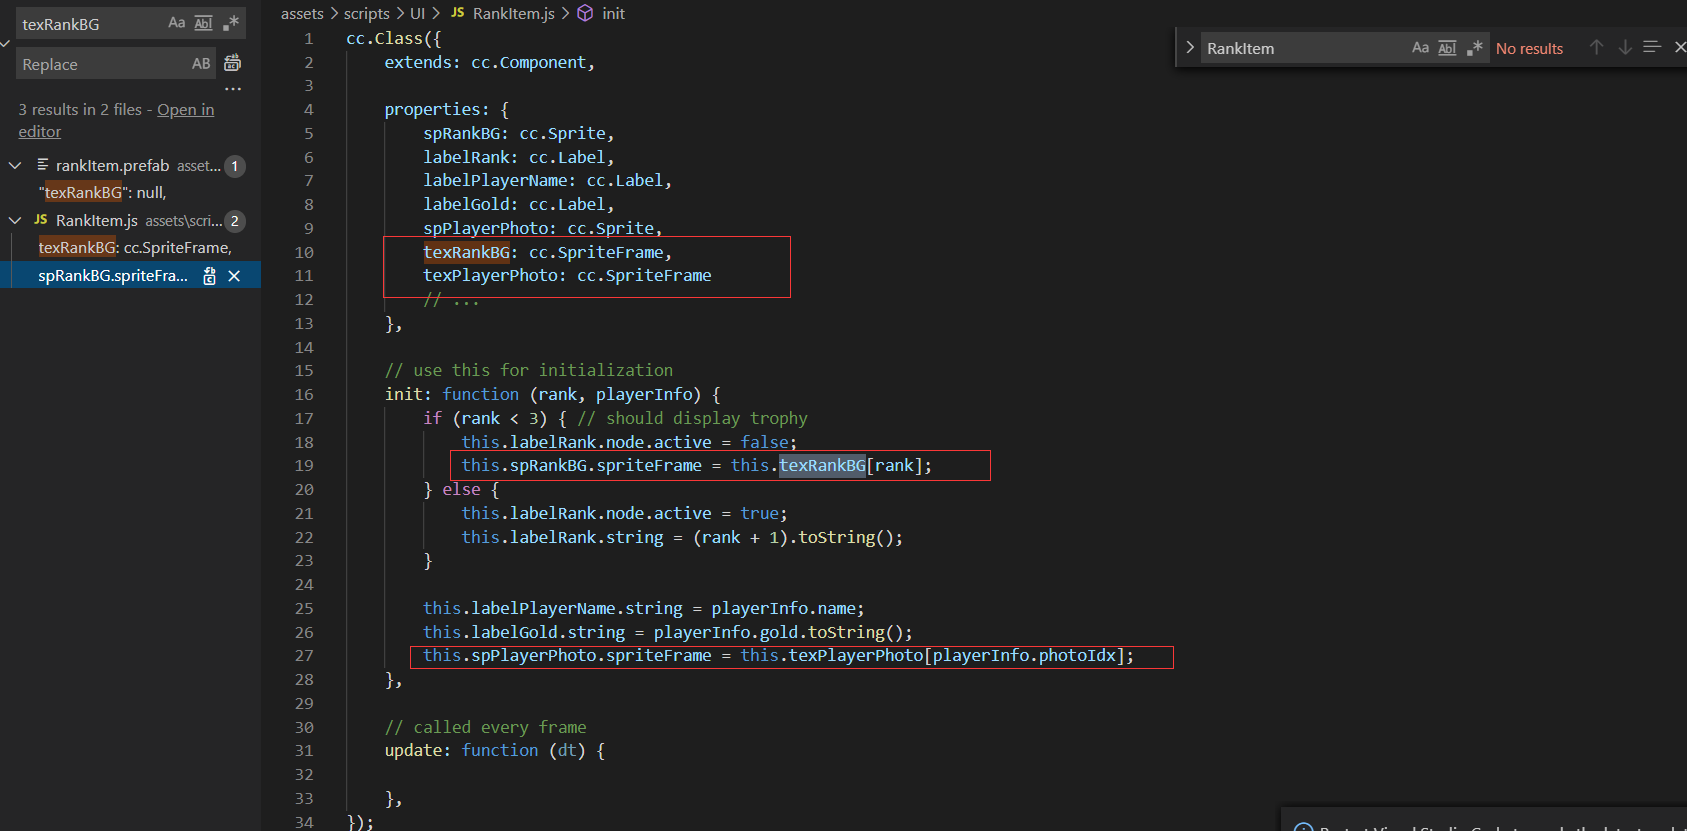The width and height of the screenshot is (1687, 831).
Task: Click the match count badge on RankItem.js
Action: click(x=235, y=221)
